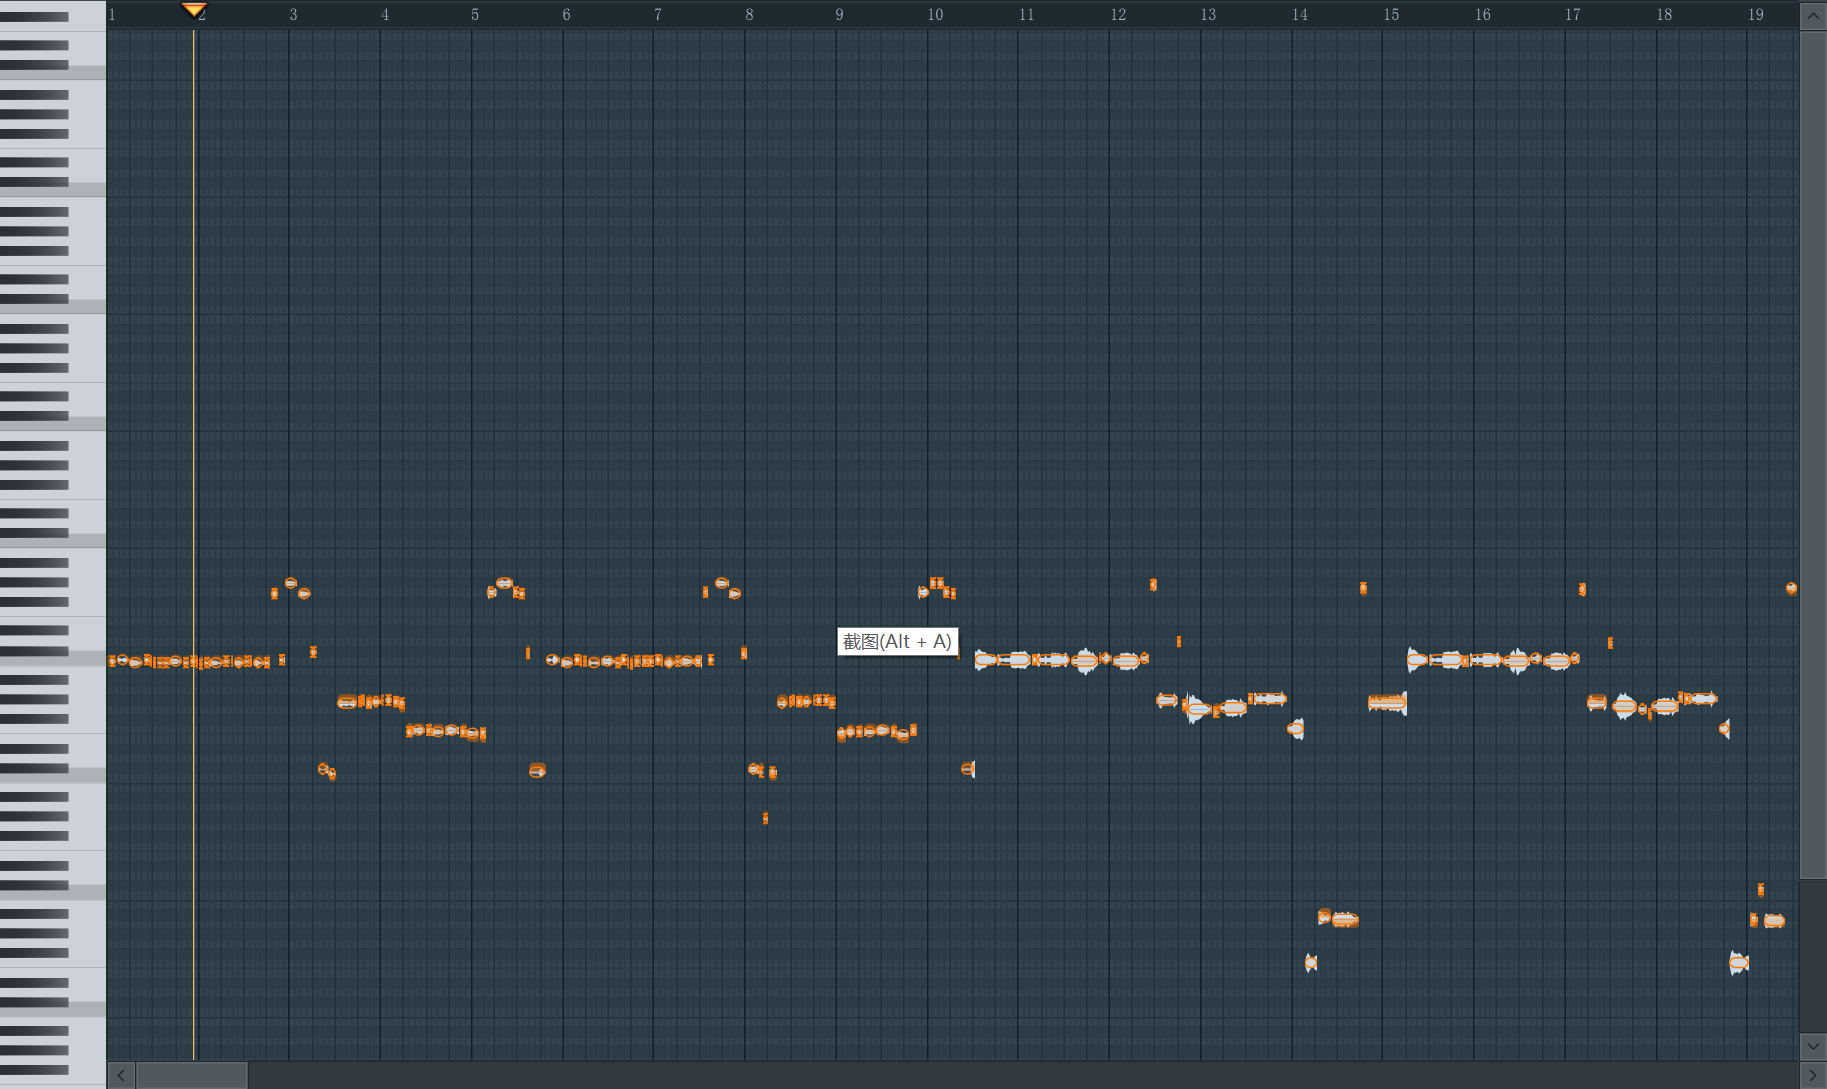Select the wide note block starting bar 15
Viewport: 1827px width, 1089px height.
1387,703
